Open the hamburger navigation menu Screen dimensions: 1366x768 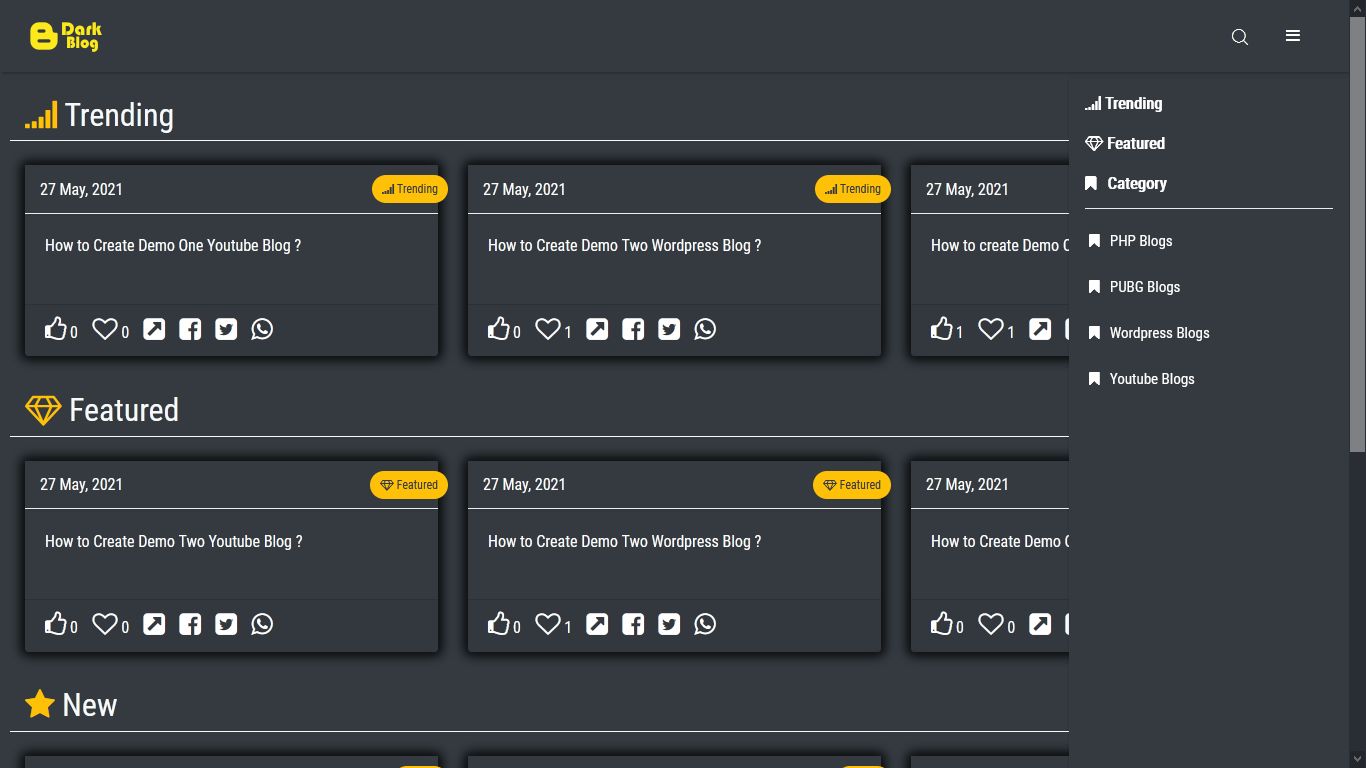(1293, 35)
